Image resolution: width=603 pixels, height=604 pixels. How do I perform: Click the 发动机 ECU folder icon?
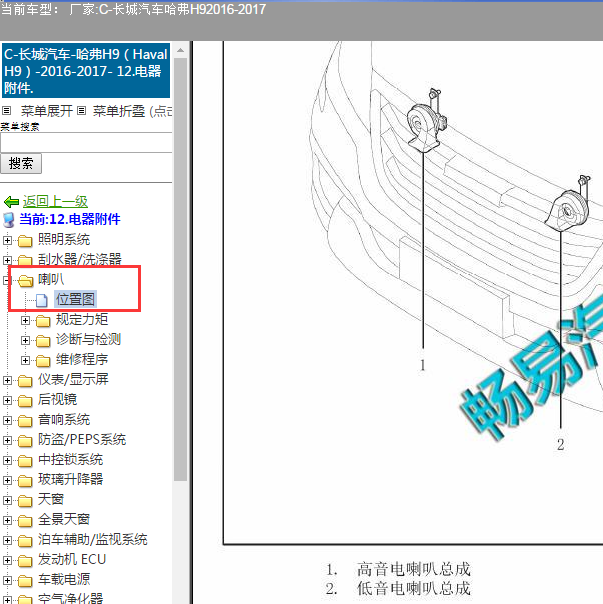pyautogui.click(x=25, y=561)
